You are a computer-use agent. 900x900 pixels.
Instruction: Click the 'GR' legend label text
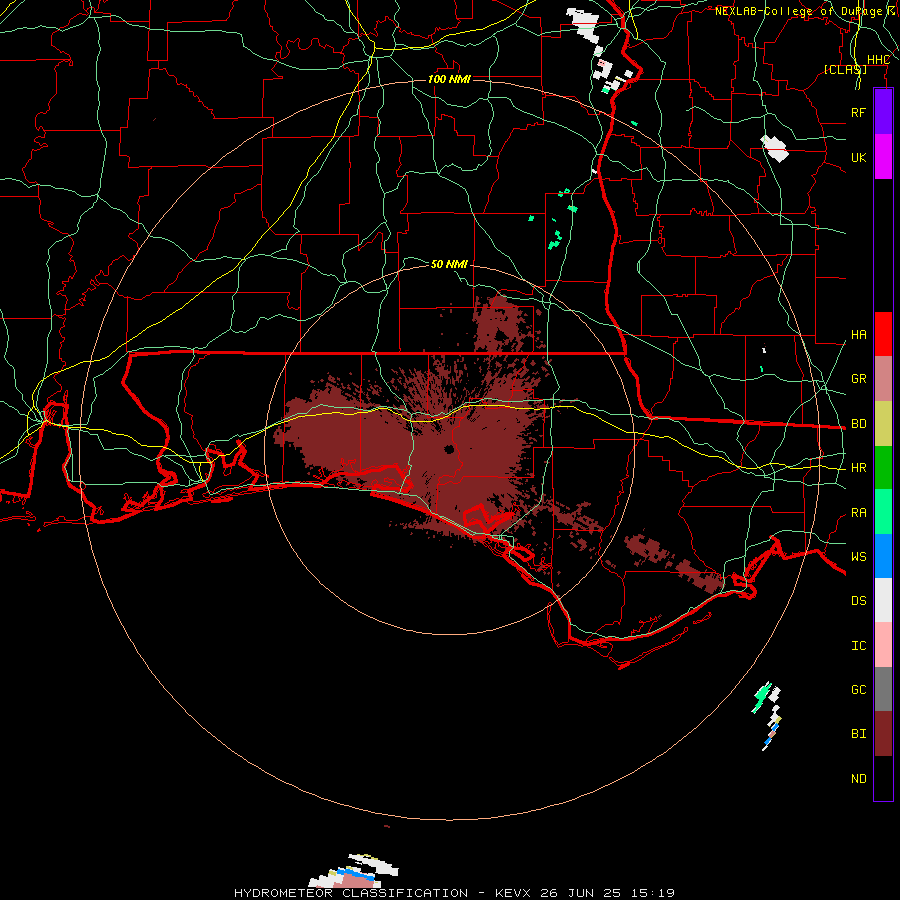pyautogui.click(x=858, y=379)
